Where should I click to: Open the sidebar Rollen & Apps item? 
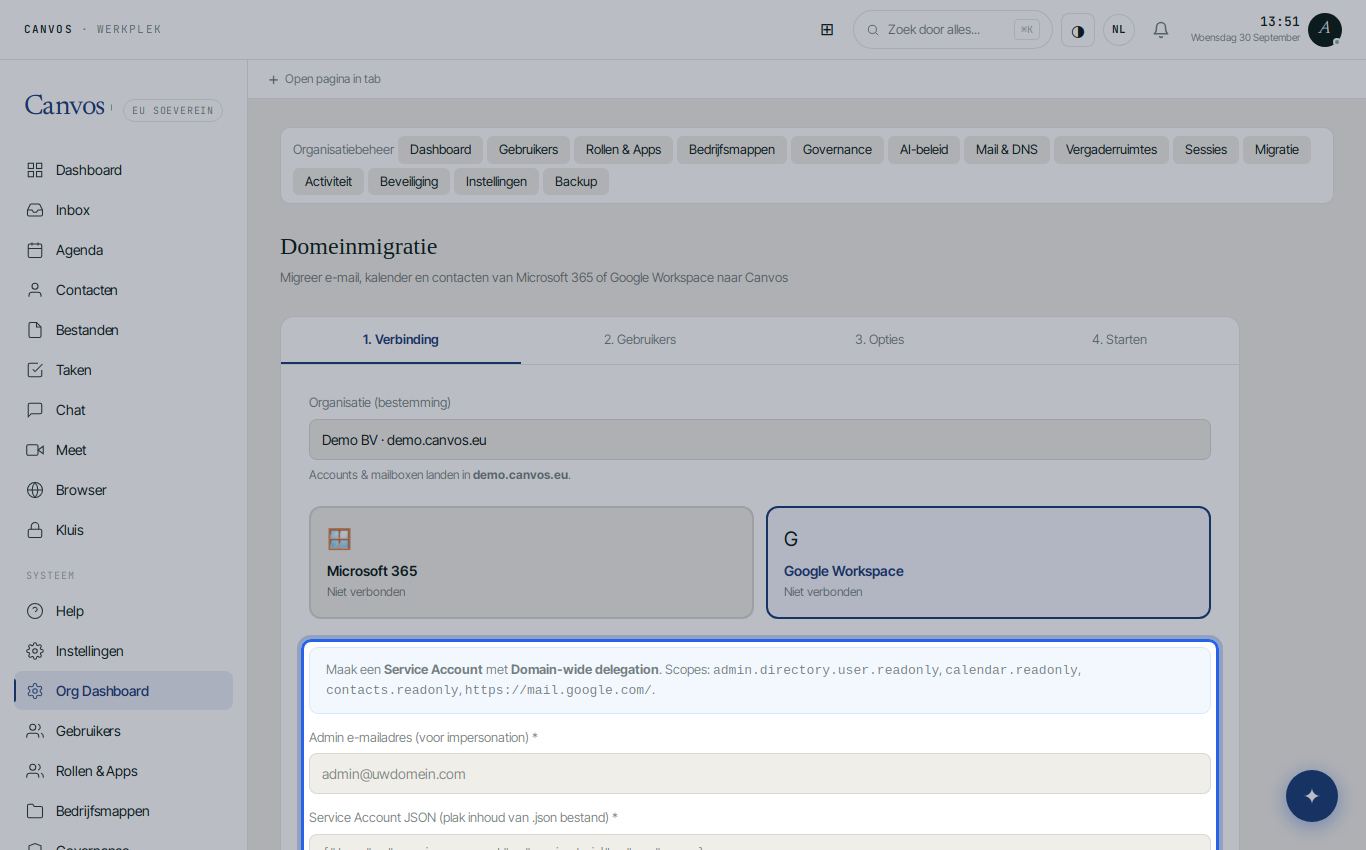(x=124, y=771)
